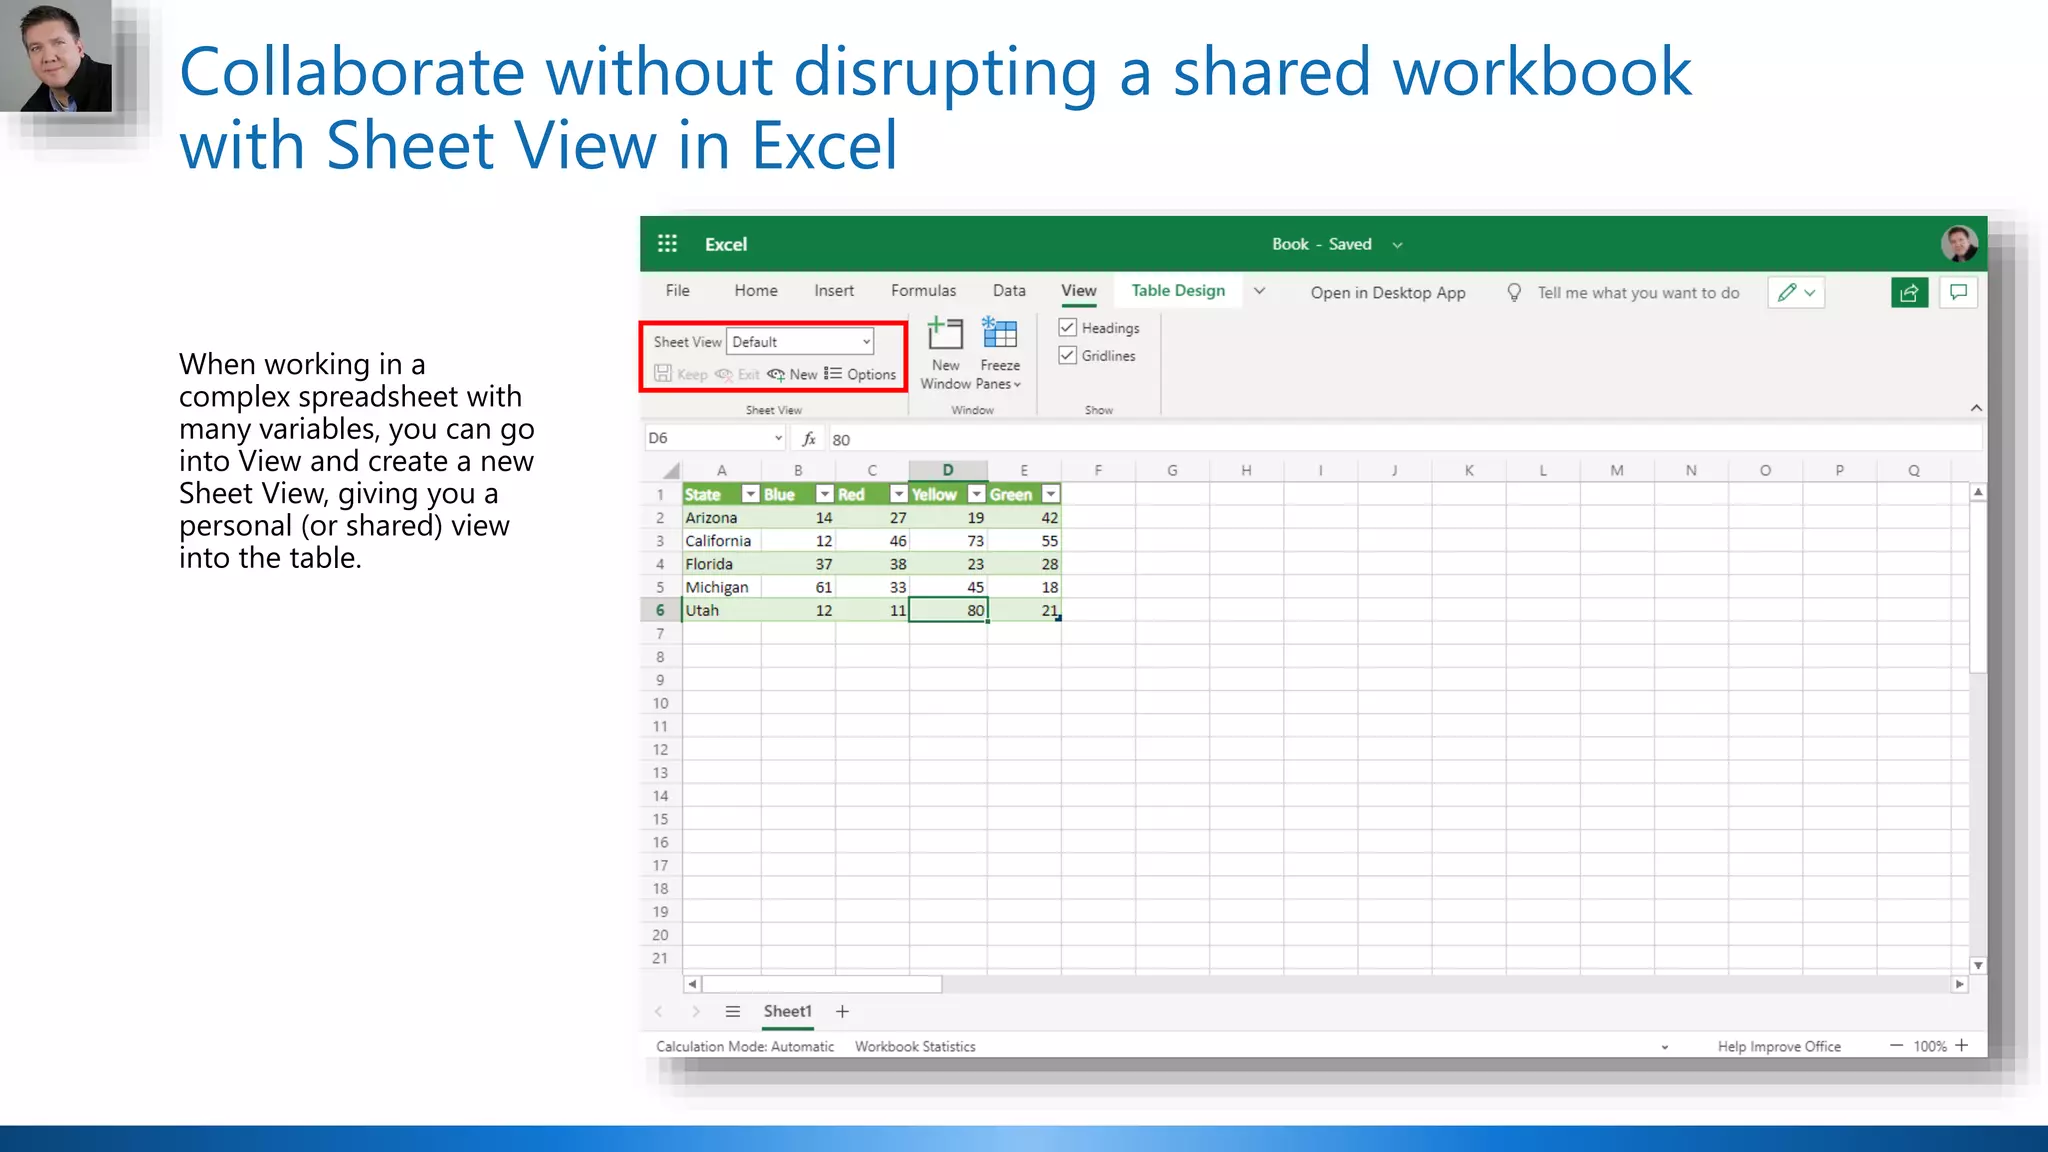Switch to the Formulas tab
The width and height of the screenshot is (2048, 1152).
pos(923,290)
